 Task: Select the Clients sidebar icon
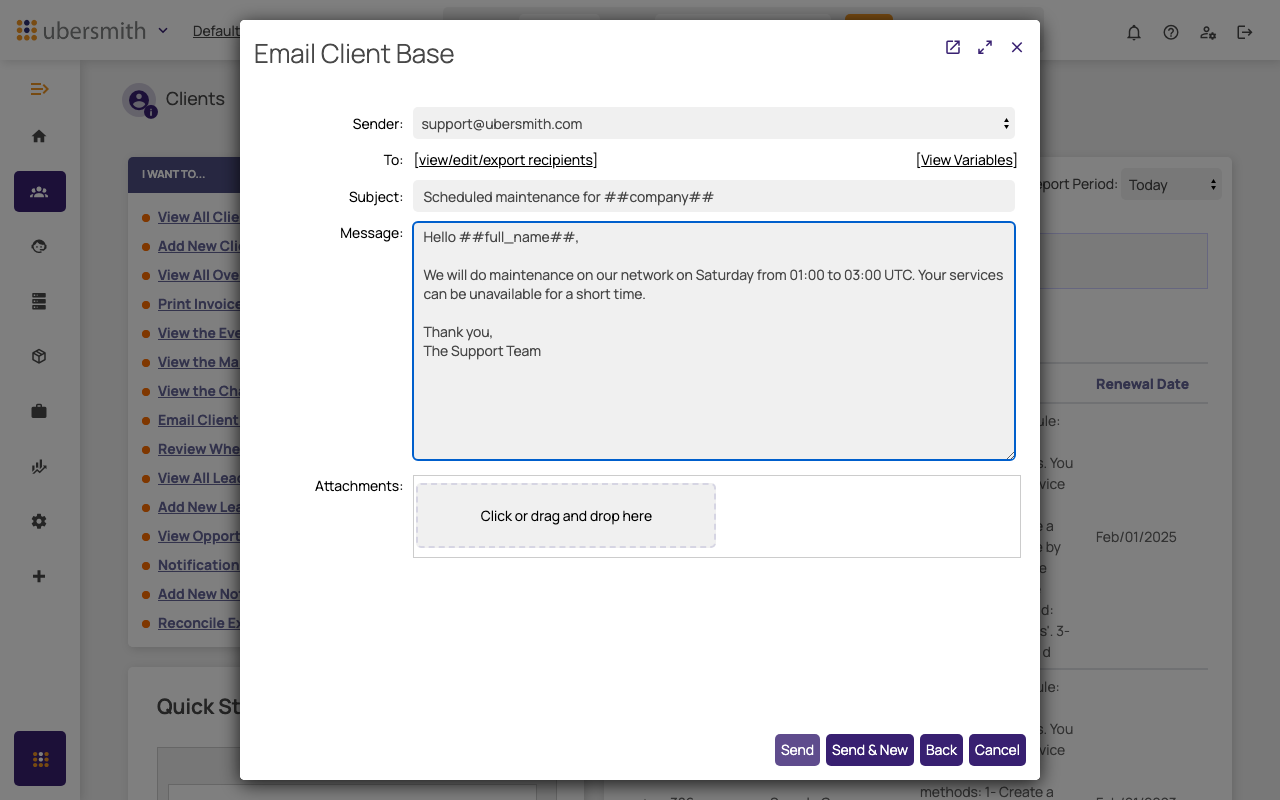(40, 191)
